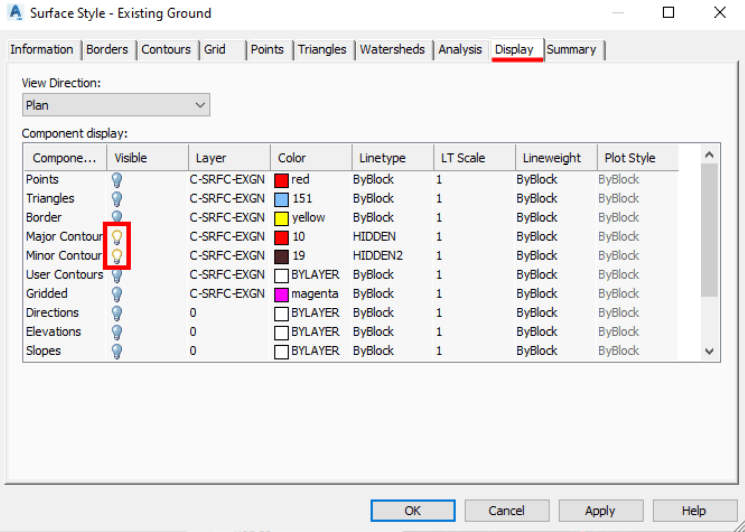Change Minor Contour color swatch 19
Viewport: 745px width, 532px height.
click(281, 256)
